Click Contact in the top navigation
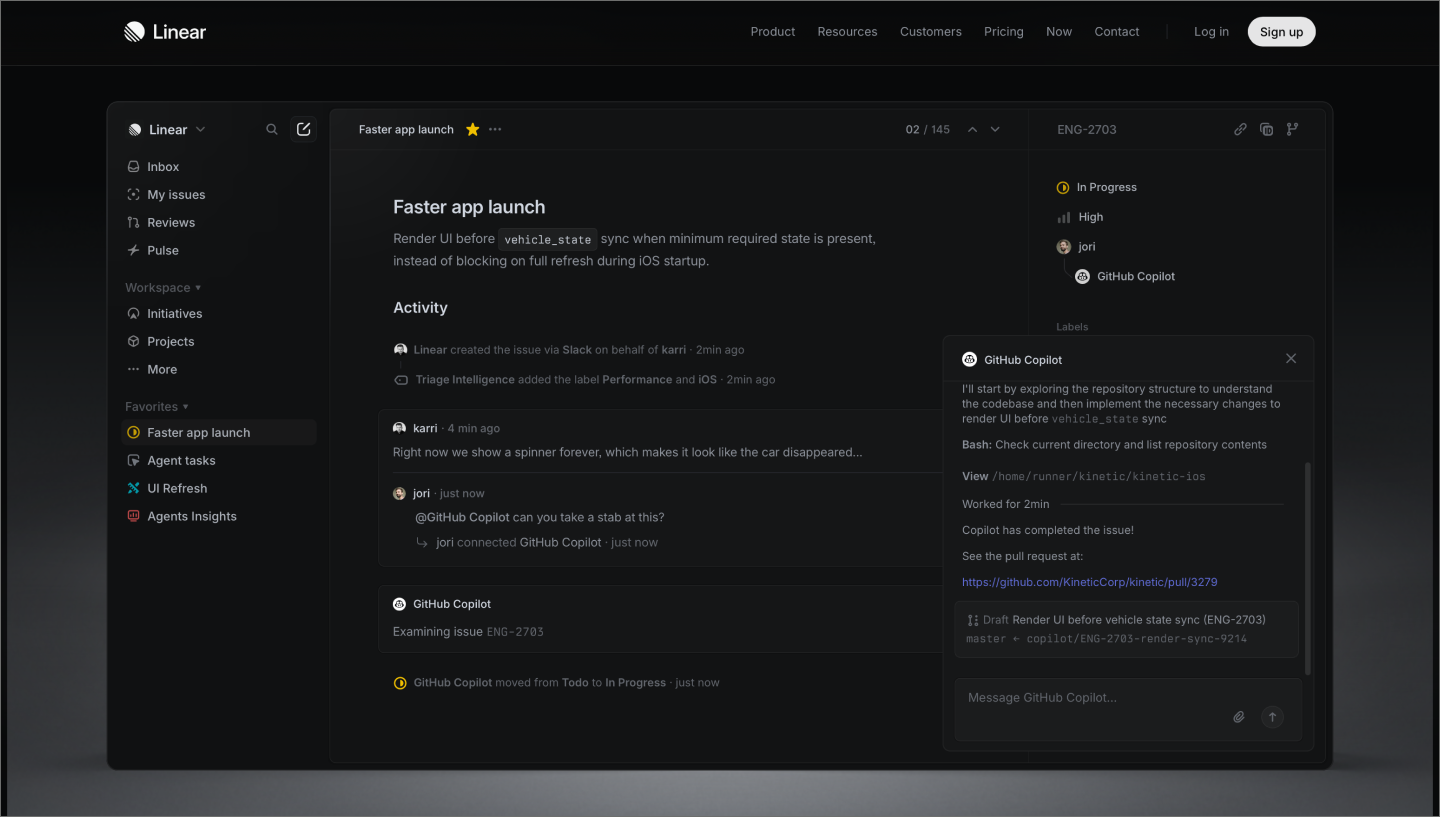The height and width of the screenshot is (817, 1440). click(1117, 32)
